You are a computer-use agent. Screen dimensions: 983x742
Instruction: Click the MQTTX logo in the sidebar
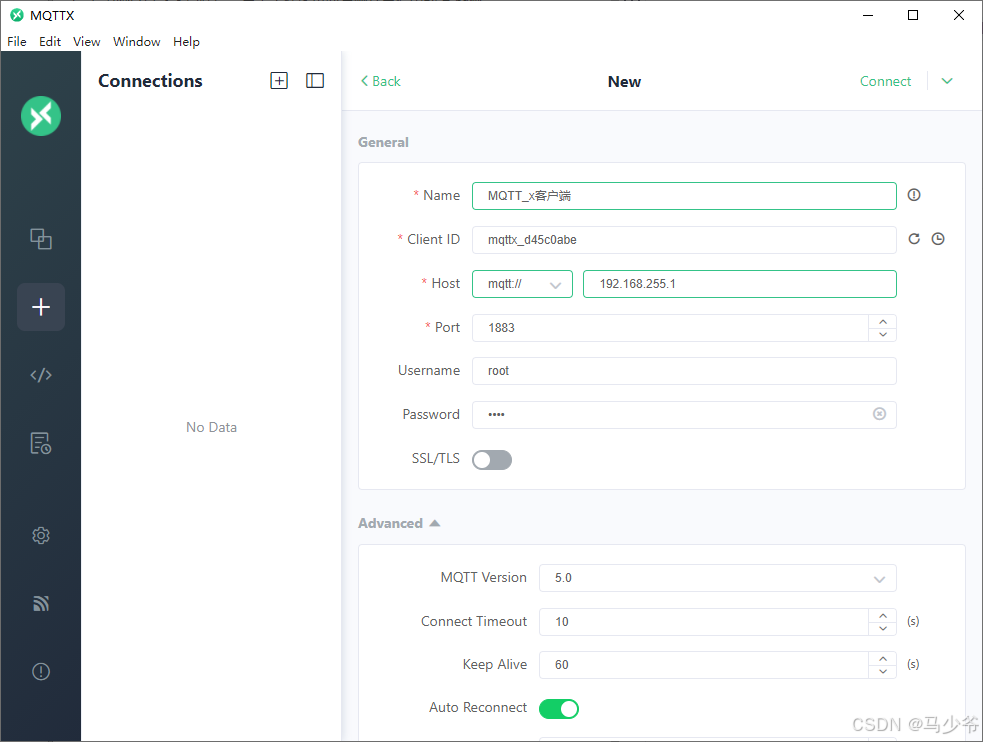click(41, 116)
